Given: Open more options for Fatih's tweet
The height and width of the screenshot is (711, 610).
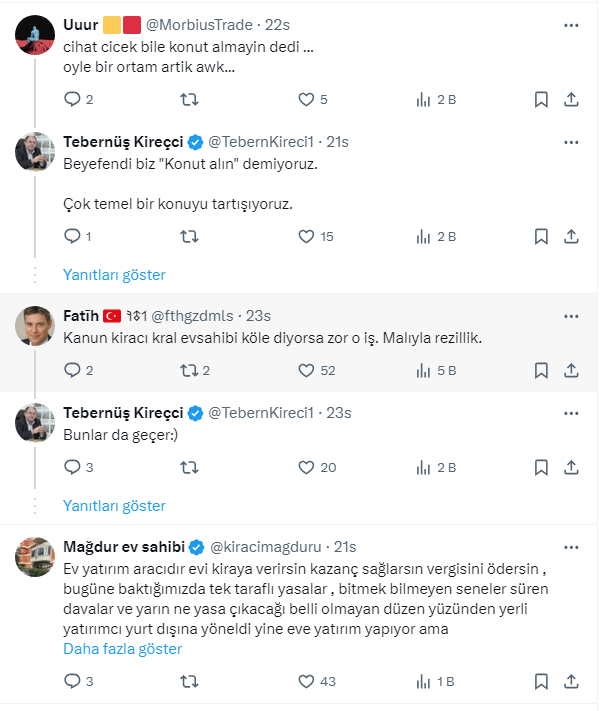Looking at the screenshot, I should pos(571,315).
